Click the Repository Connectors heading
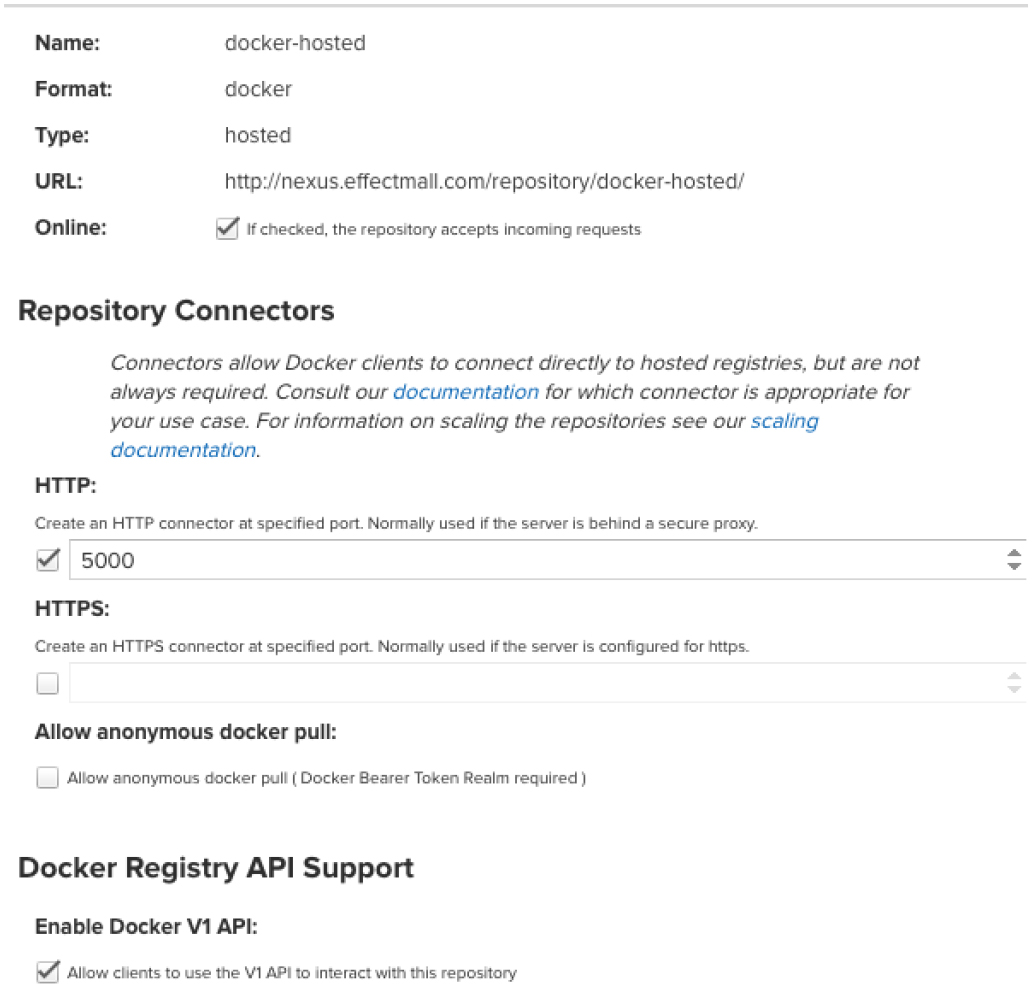This screenshot has width=1036, height=988. click(x=176, y=311)
